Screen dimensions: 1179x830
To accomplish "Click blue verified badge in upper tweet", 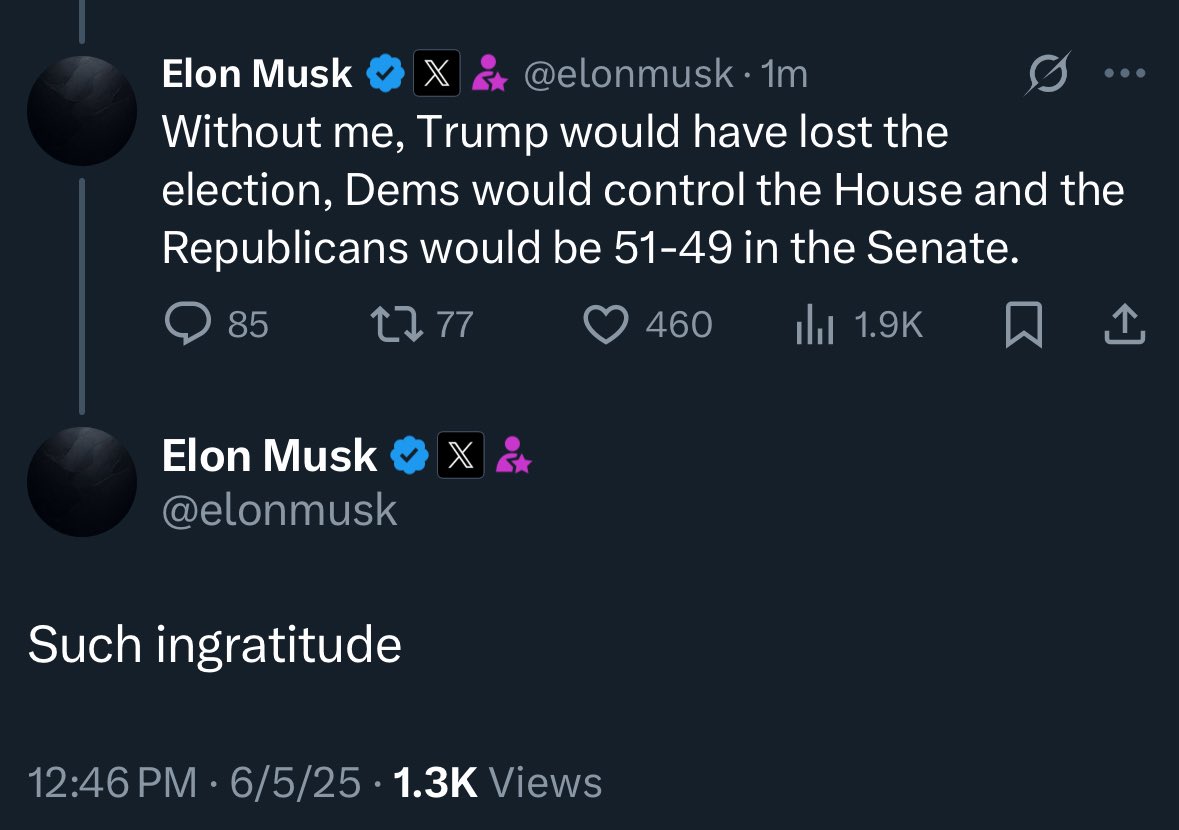I will [386, 73].
